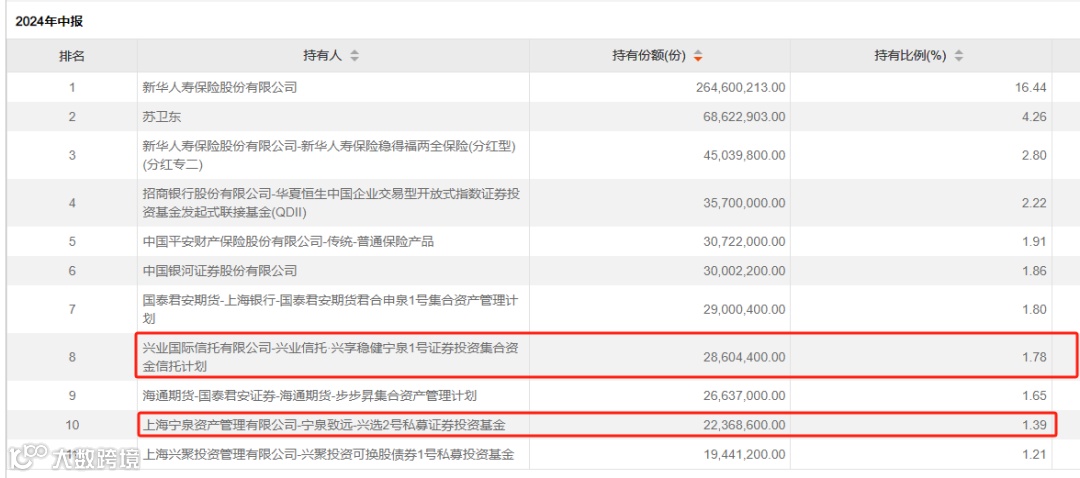1080x478 pixels.
Task: Select holder 中国平安财产保险股份有限公司-传统-普通保险产品
Action: pos(288,241)
